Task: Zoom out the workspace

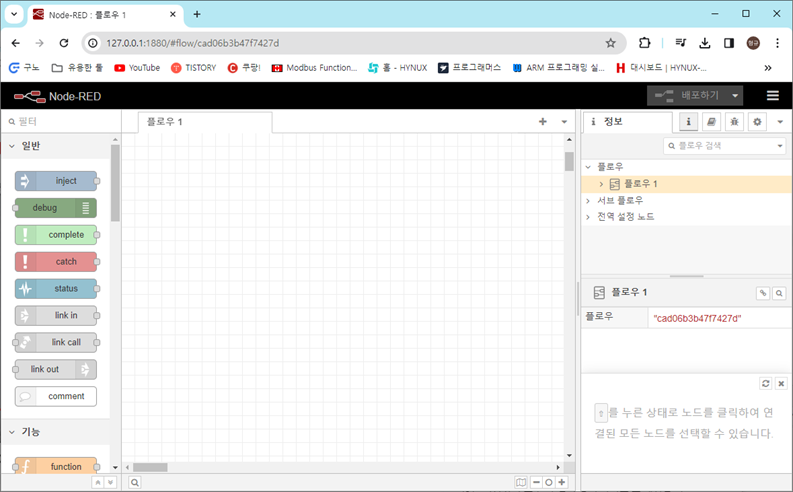Action: pos(536,482)
